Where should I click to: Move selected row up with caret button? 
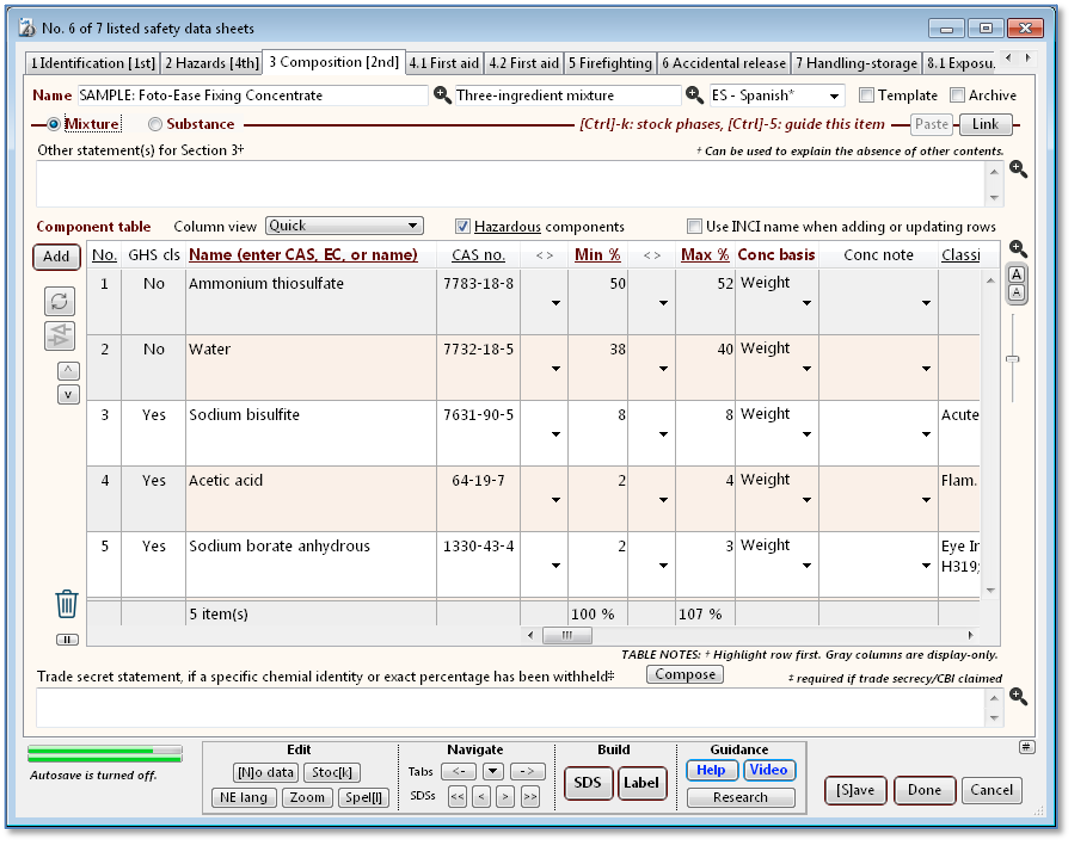[68, 371]
